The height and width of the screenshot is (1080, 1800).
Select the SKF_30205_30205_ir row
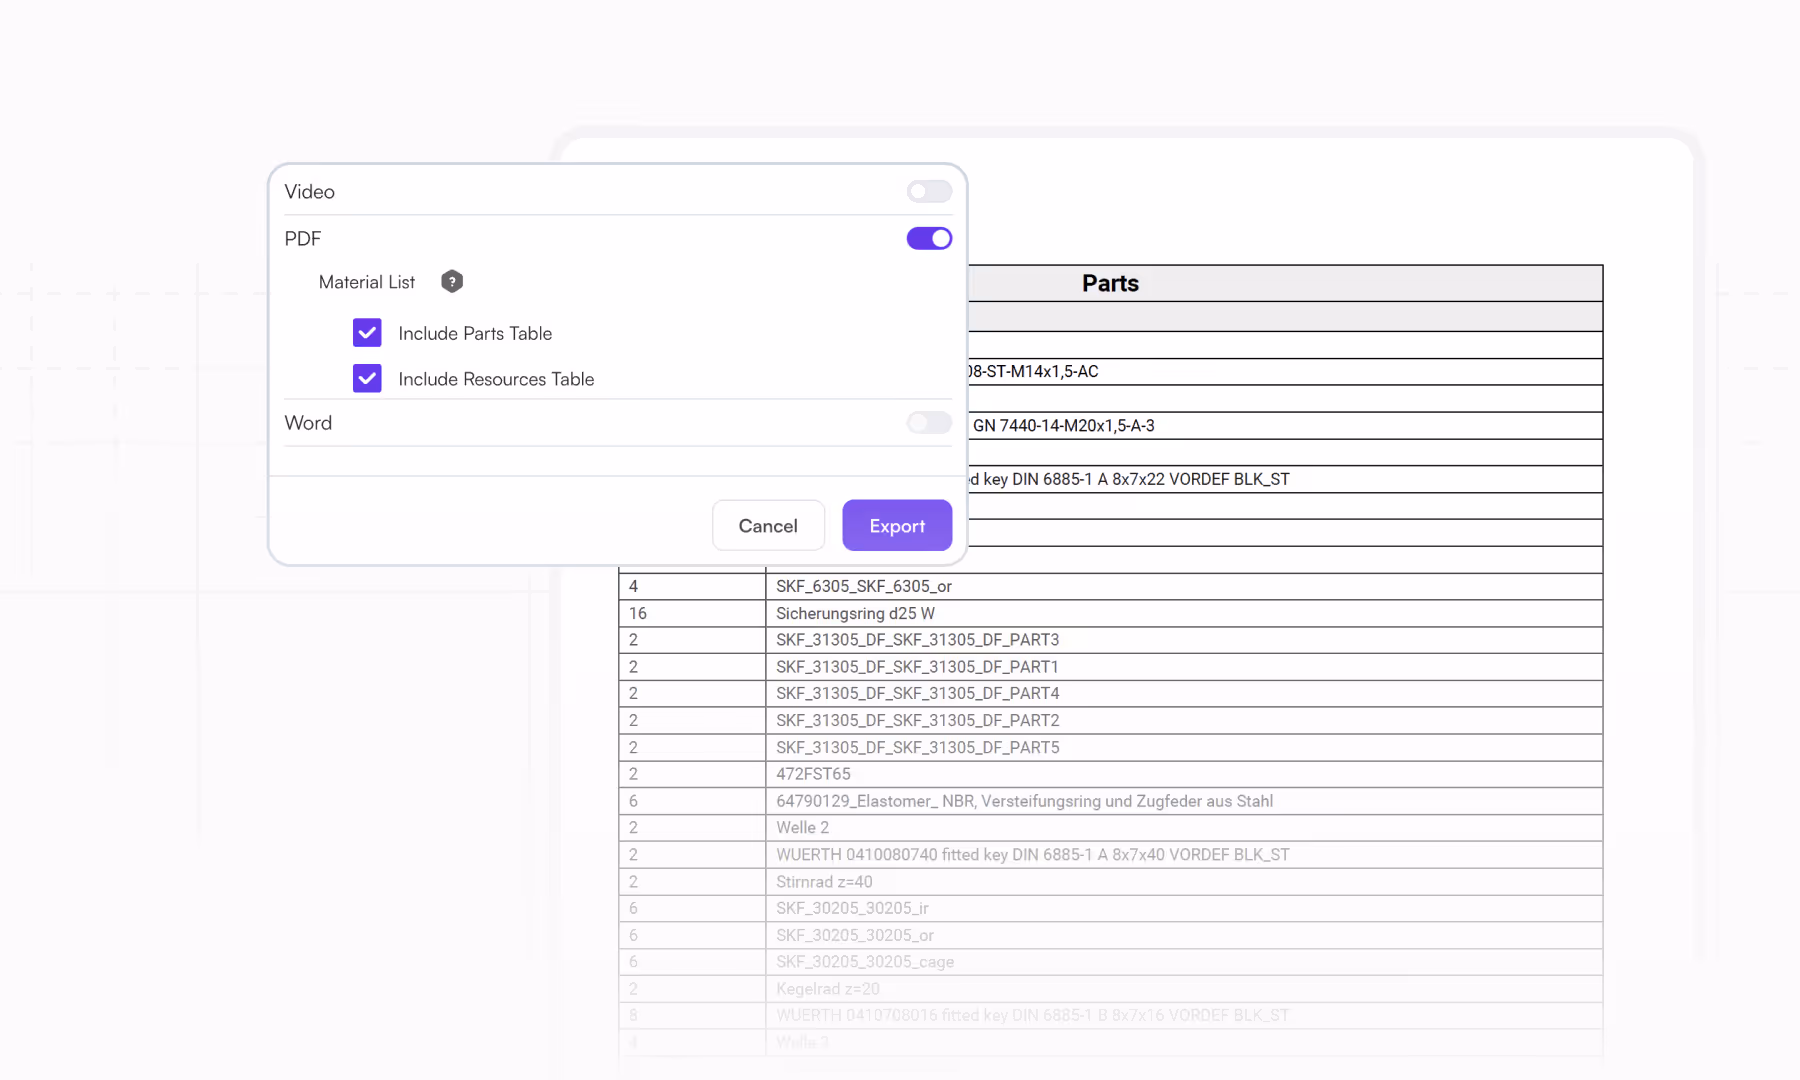pos(1110,908)
